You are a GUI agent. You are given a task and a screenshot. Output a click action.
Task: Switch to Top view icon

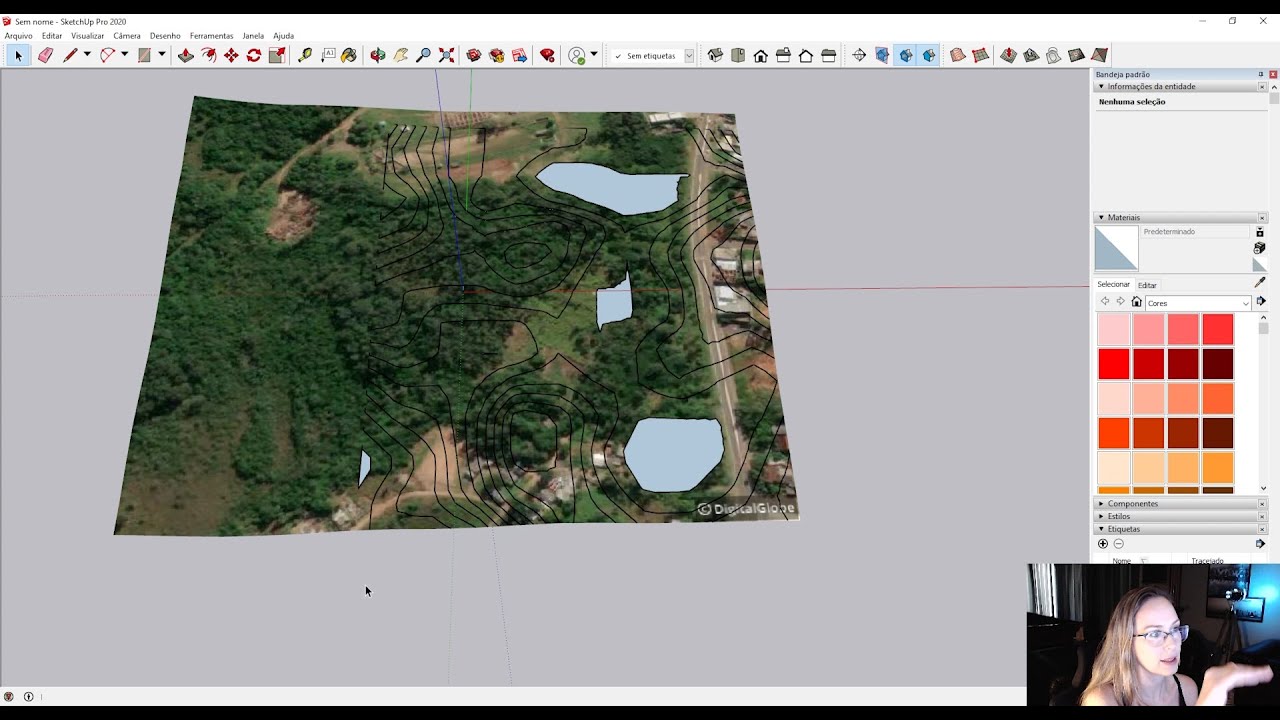coord(738,56)
